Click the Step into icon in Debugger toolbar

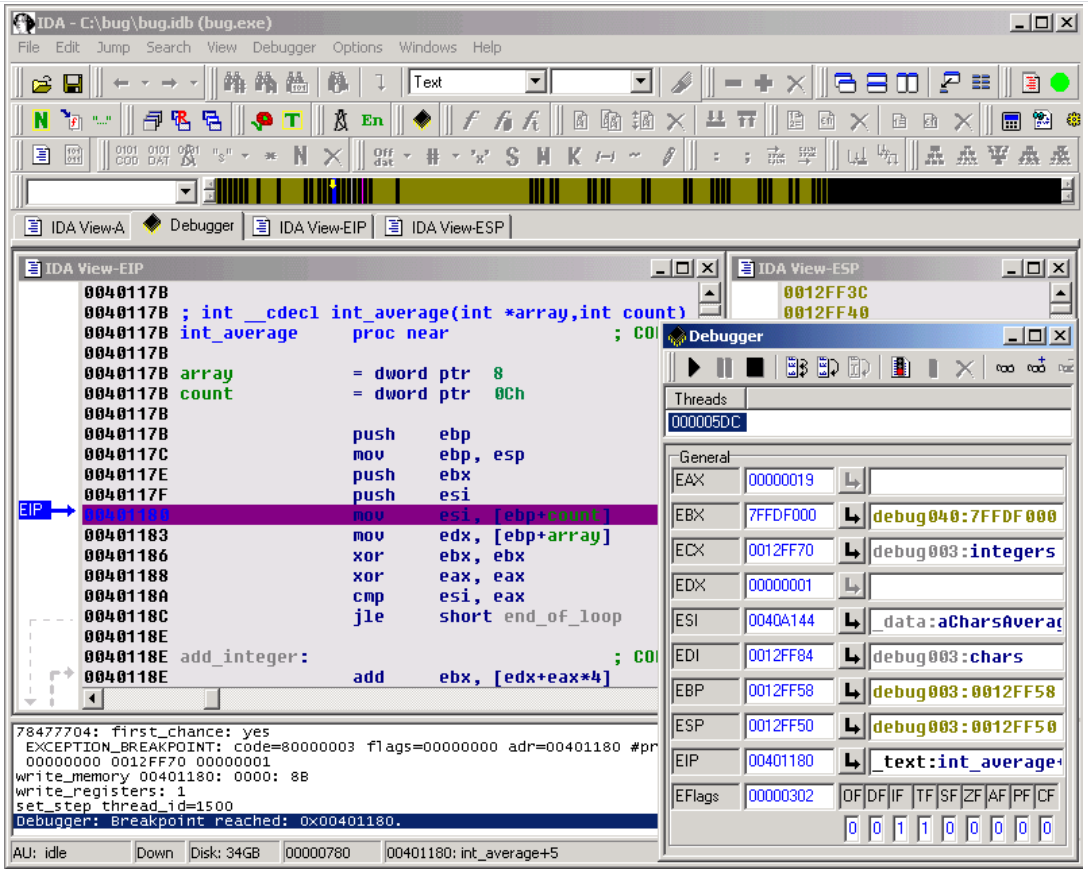coord(796,368)
